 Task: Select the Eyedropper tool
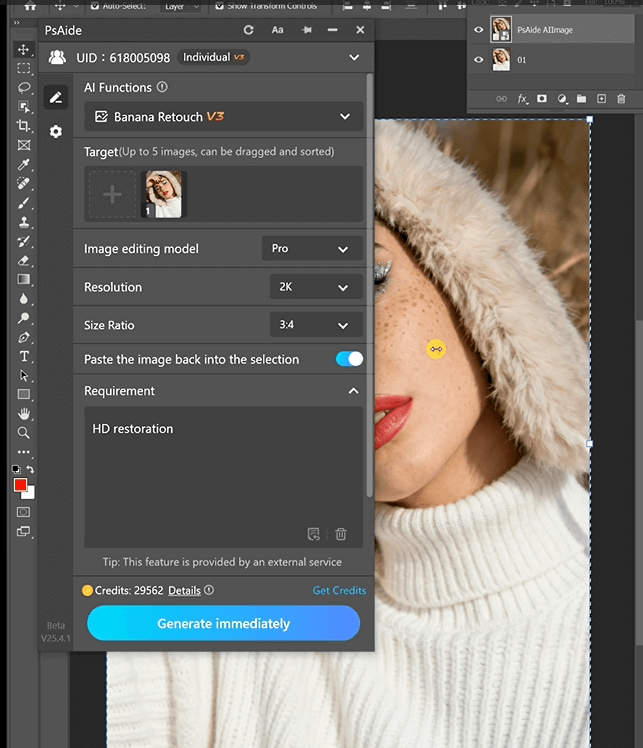[23, 165]
